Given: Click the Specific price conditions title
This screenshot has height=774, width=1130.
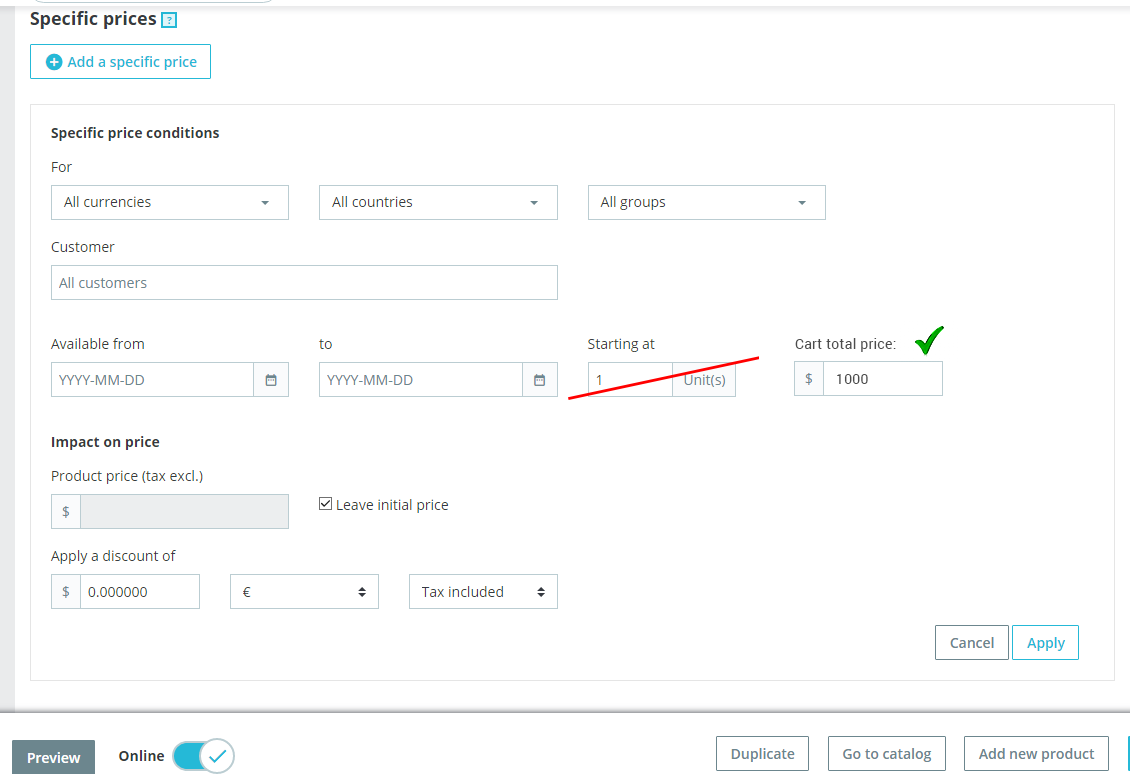Looking at the screenshot, I should point(135,133).
